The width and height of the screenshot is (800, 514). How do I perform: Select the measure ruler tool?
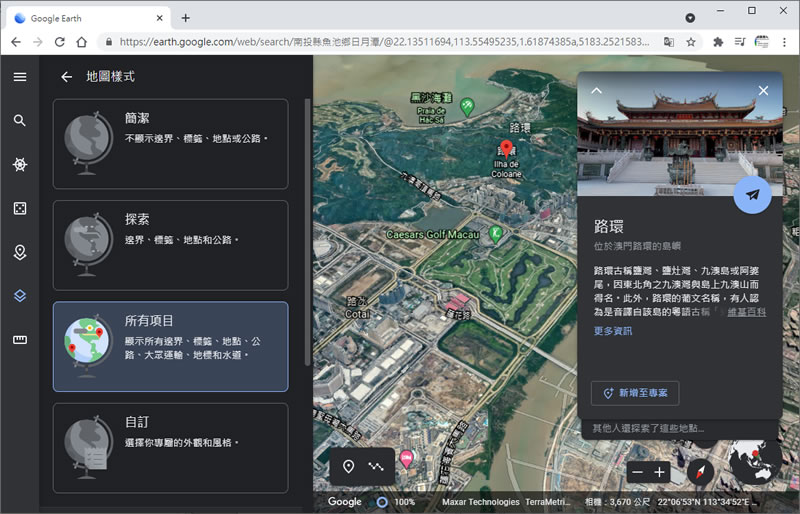click(x=20, y=339)
